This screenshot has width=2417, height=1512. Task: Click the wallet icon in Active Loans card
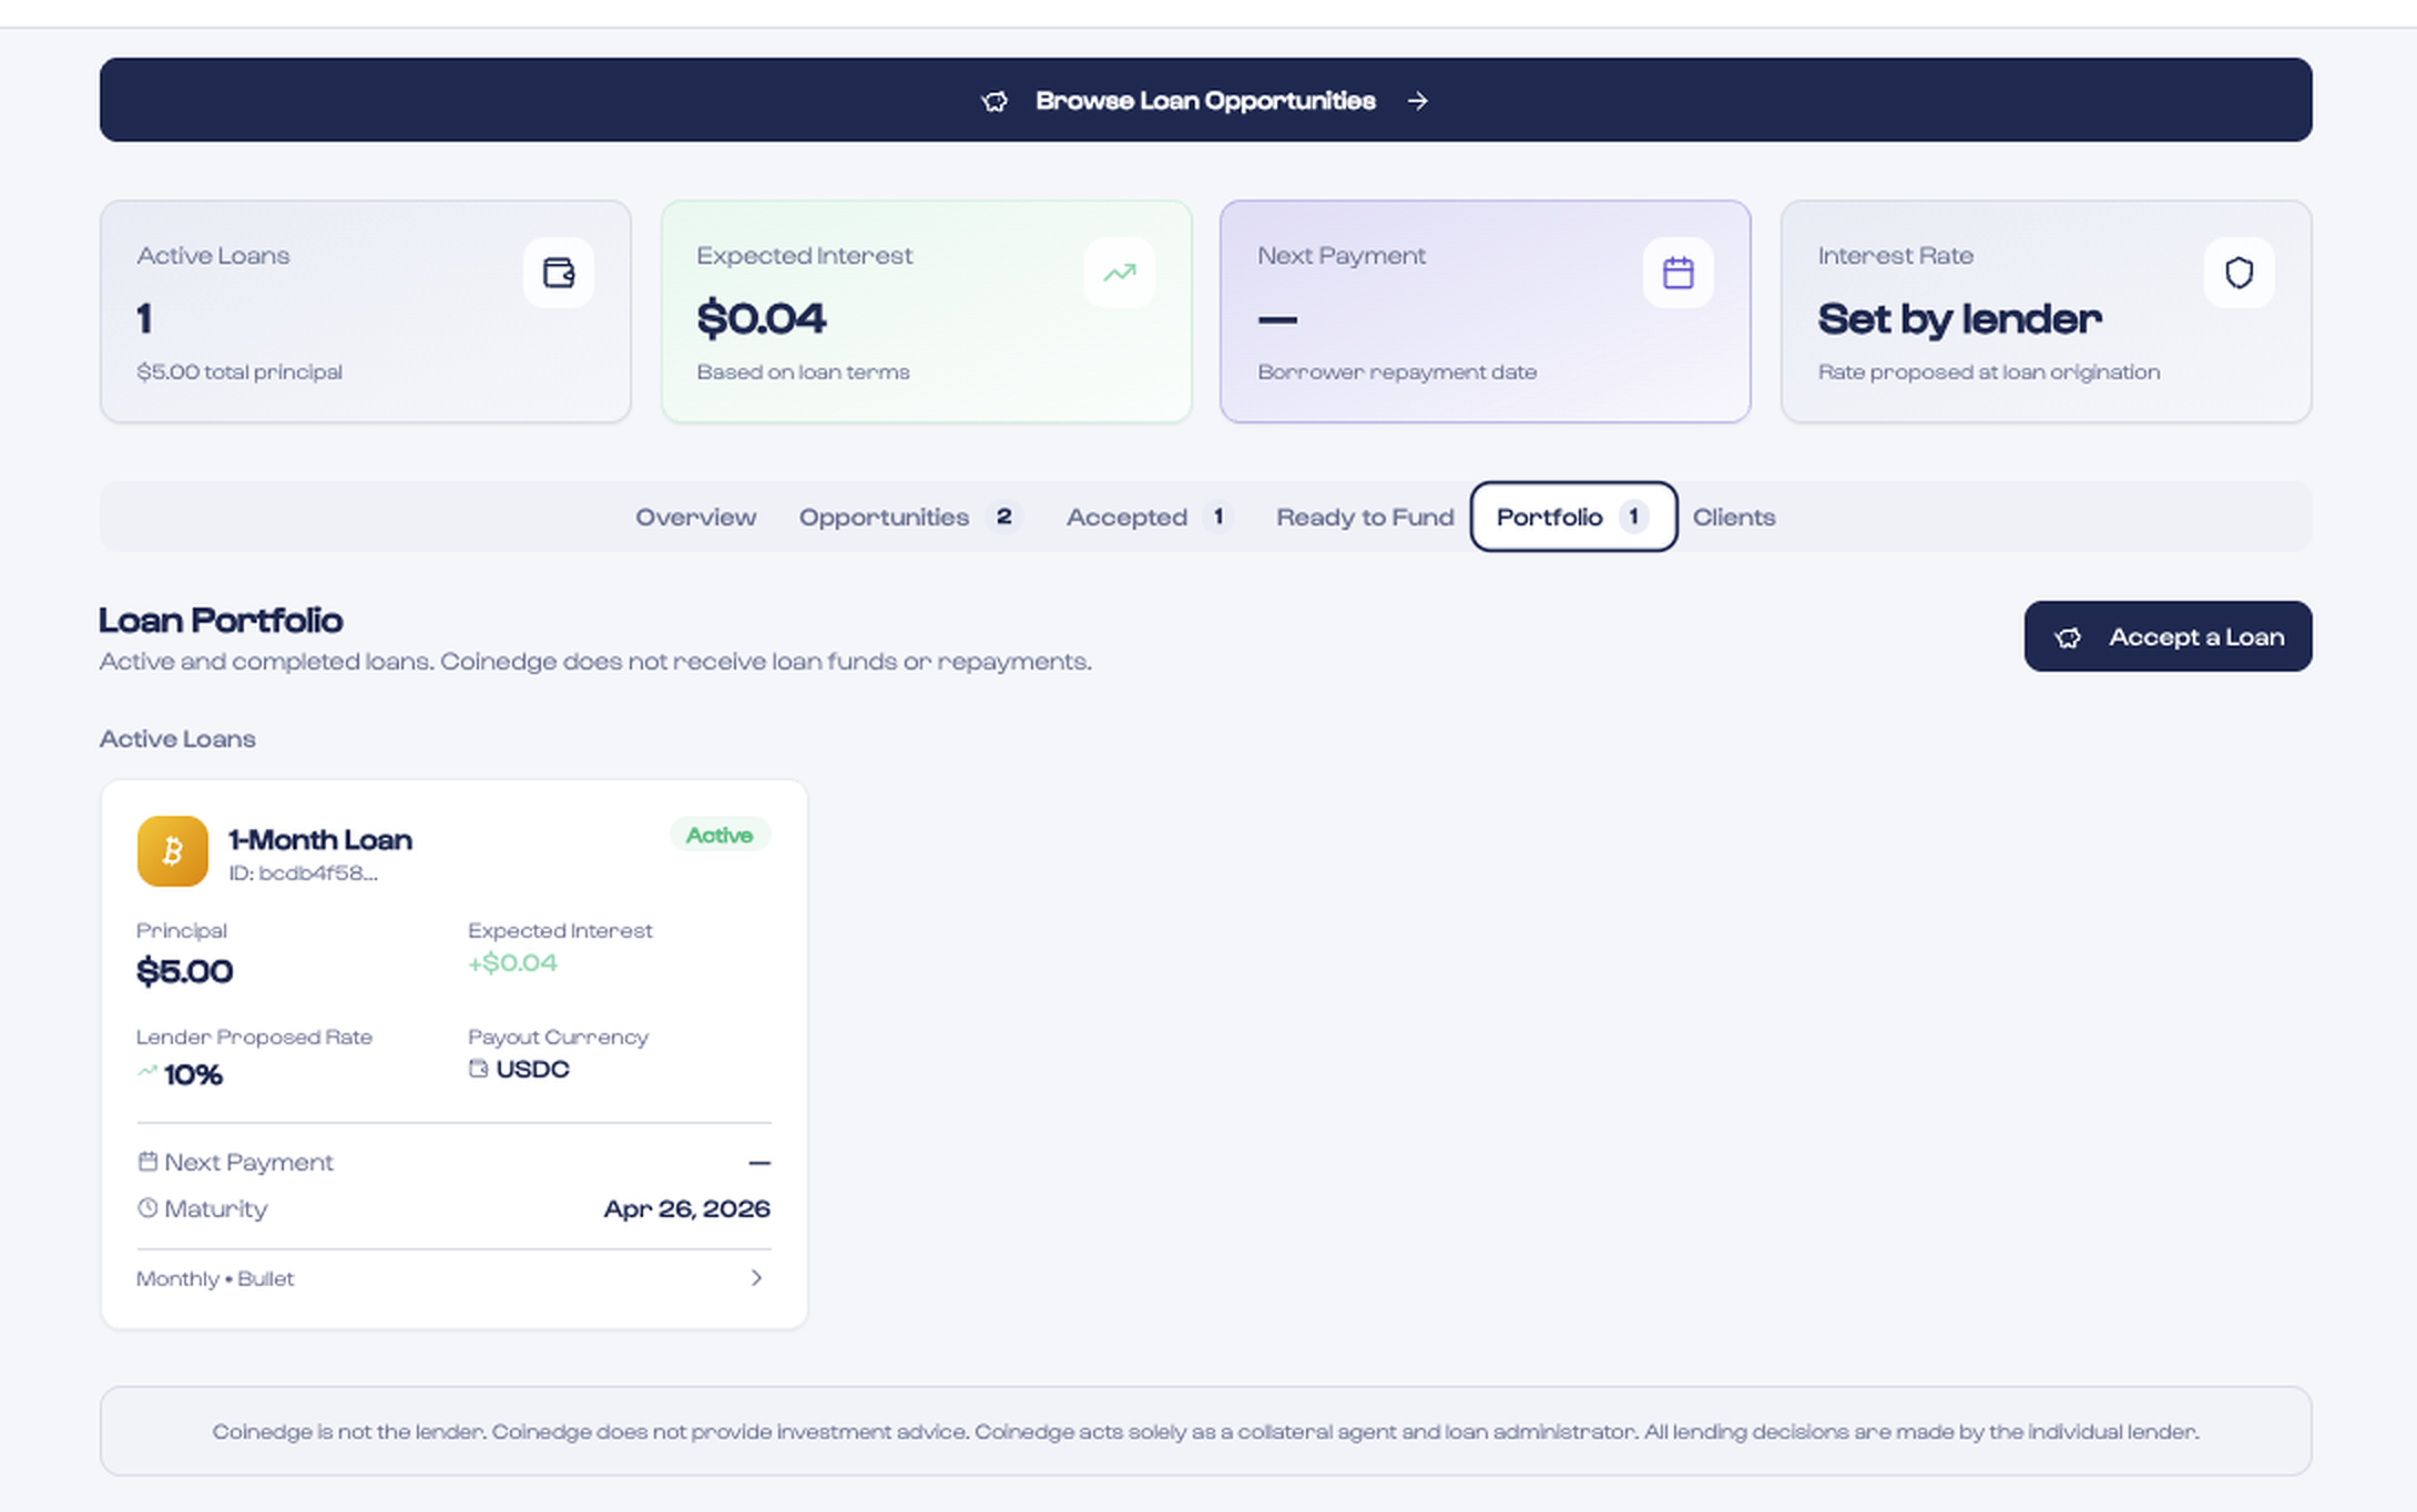(x=558, y=272)
